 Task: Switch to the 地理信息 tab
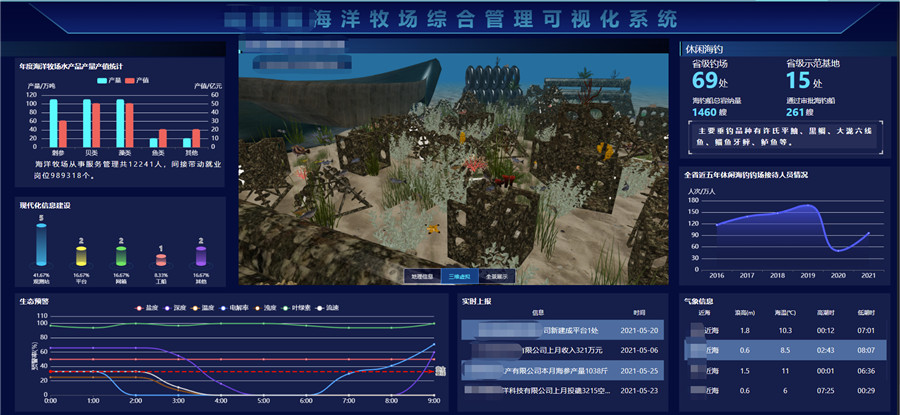(422, 275)
